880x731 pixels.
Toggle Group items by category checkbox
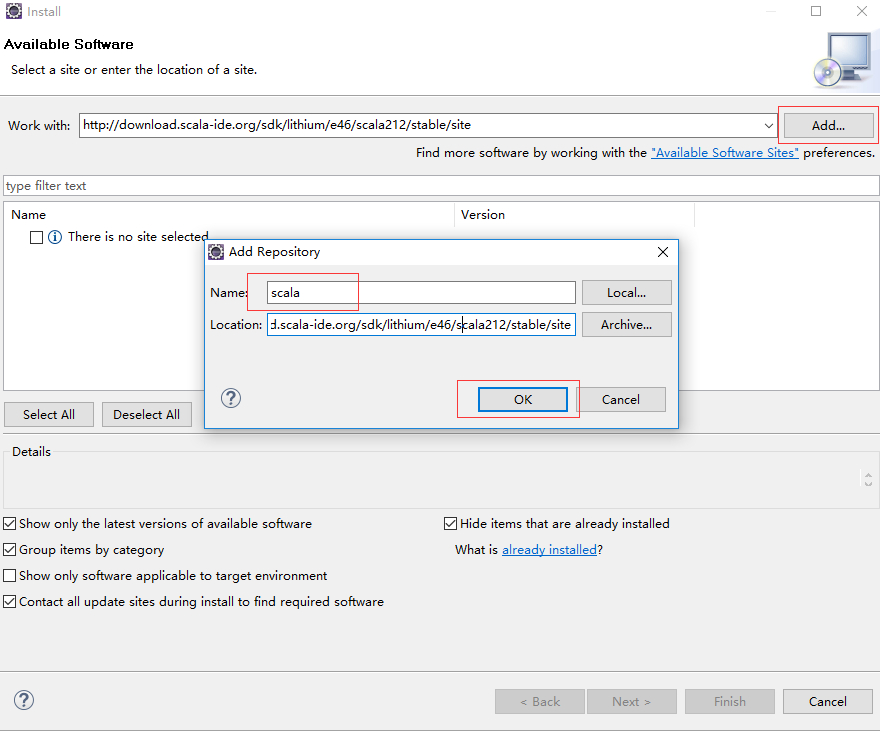point(10,550)
